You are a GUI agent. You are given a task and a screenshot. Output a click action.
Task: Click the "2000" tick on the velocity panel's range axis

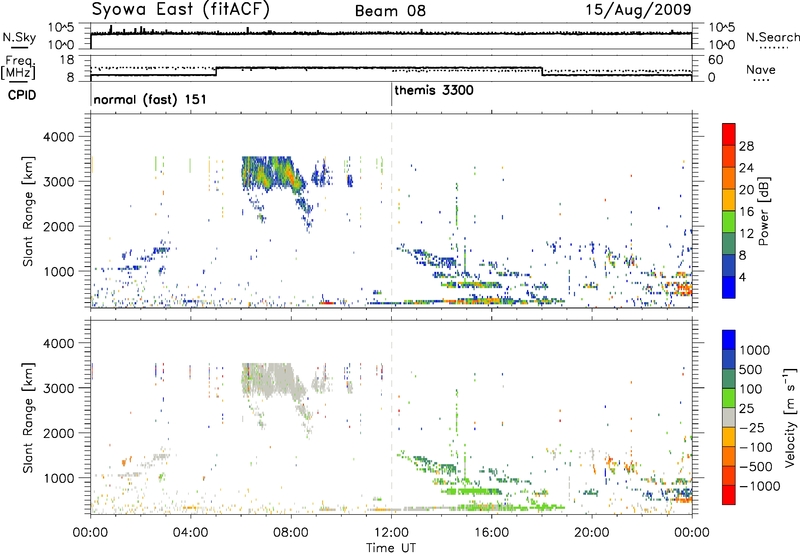58,433
